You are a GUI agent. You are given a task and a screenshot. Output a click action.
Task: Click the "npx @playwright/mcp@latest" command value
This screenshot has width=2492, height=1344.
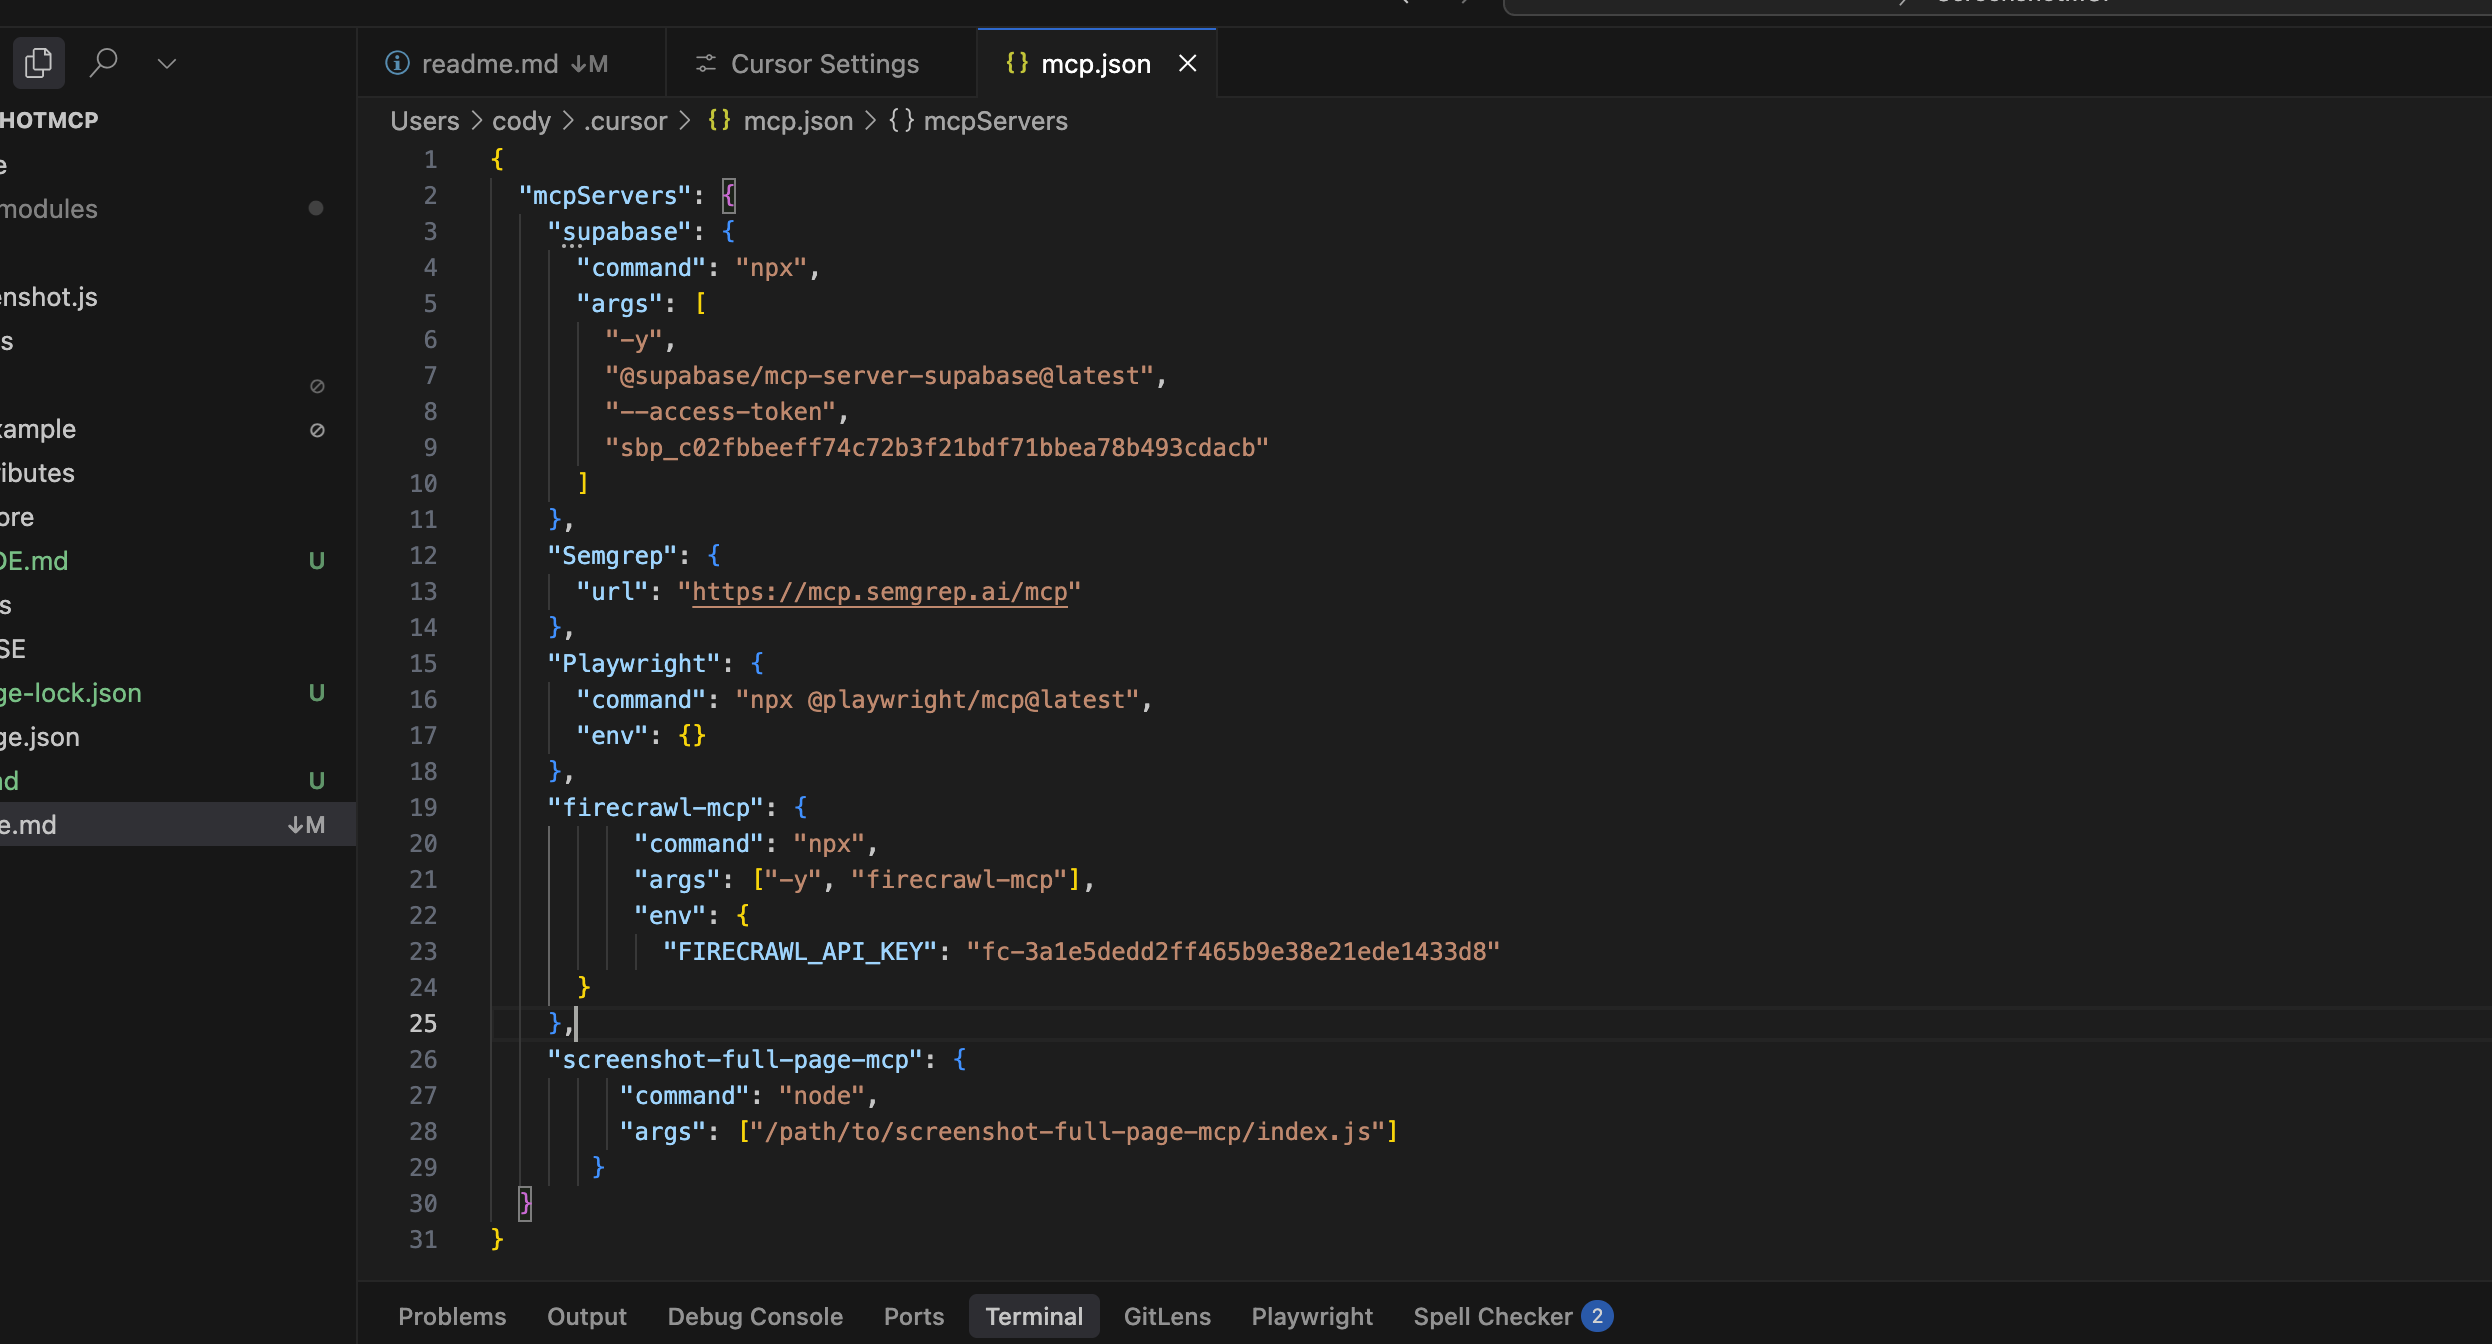tap(938, 700)
